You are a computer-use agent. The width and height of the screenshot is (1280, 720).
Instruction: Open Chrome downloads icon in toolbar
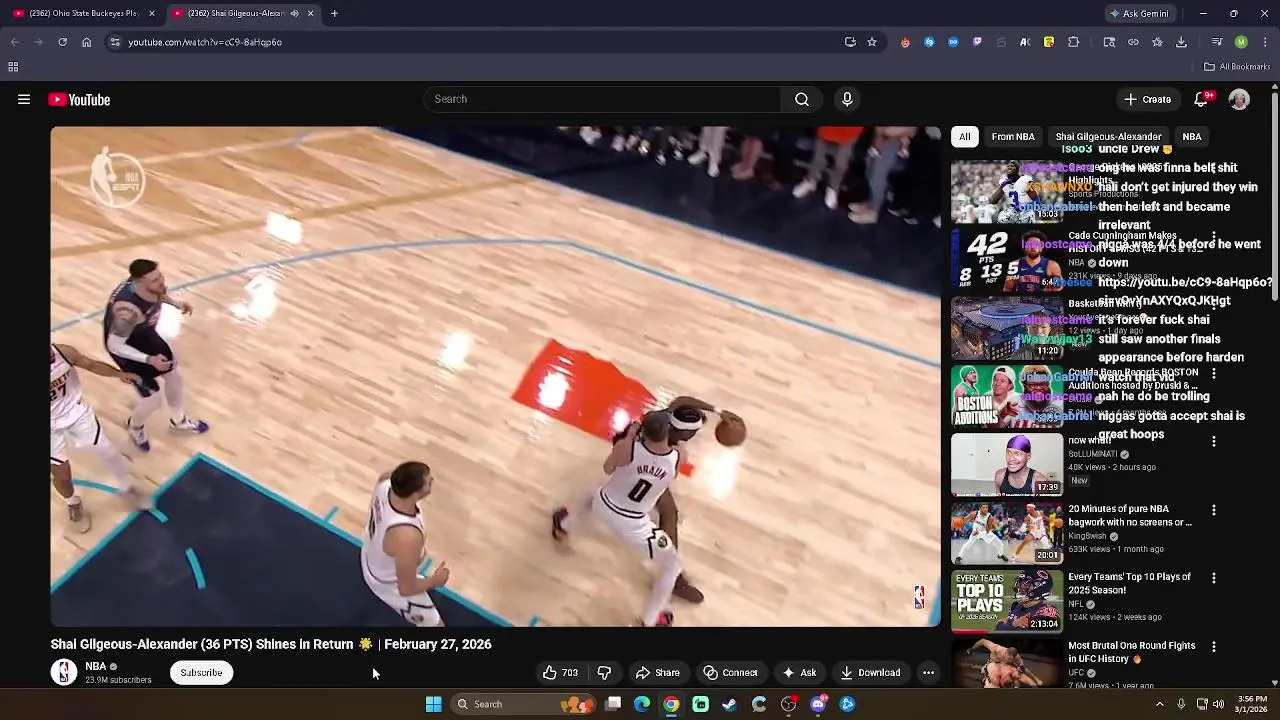pos(1181,42)
